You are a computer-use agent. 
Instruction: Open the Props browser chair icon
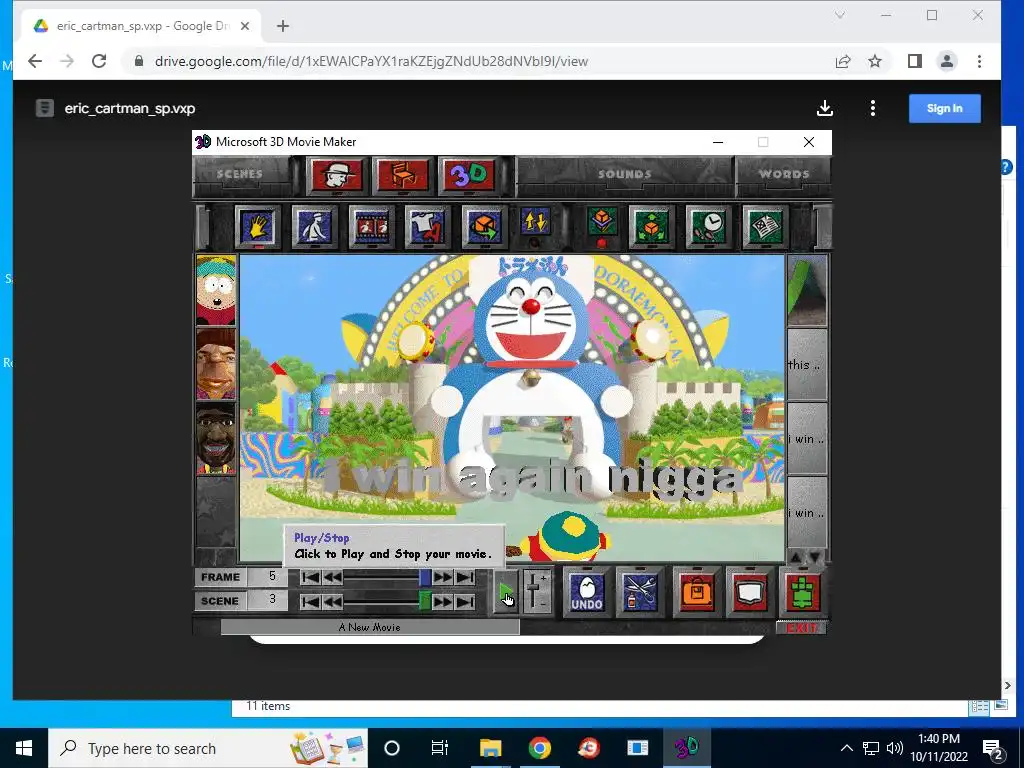tap(403, 175)
